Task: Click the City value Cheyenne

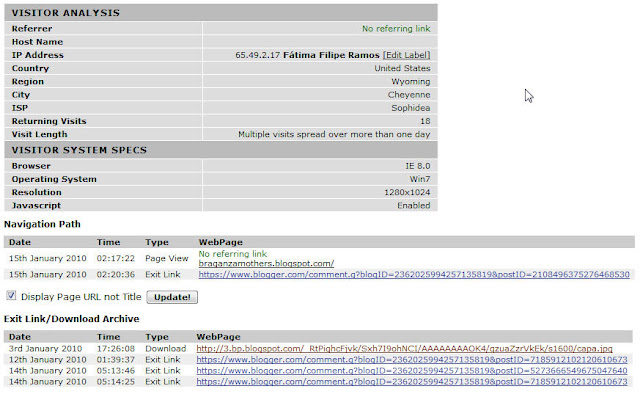Action: pyautogui.click(x=409, y=95)
